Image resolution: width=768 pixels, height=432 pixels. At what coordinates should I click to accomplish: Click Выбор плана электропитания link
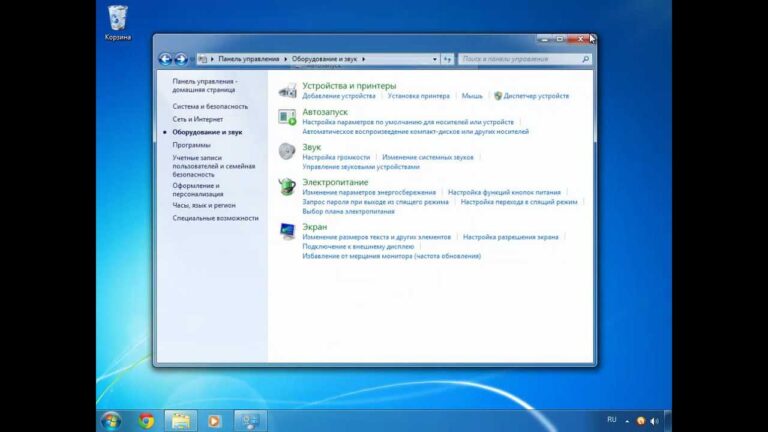348,212
